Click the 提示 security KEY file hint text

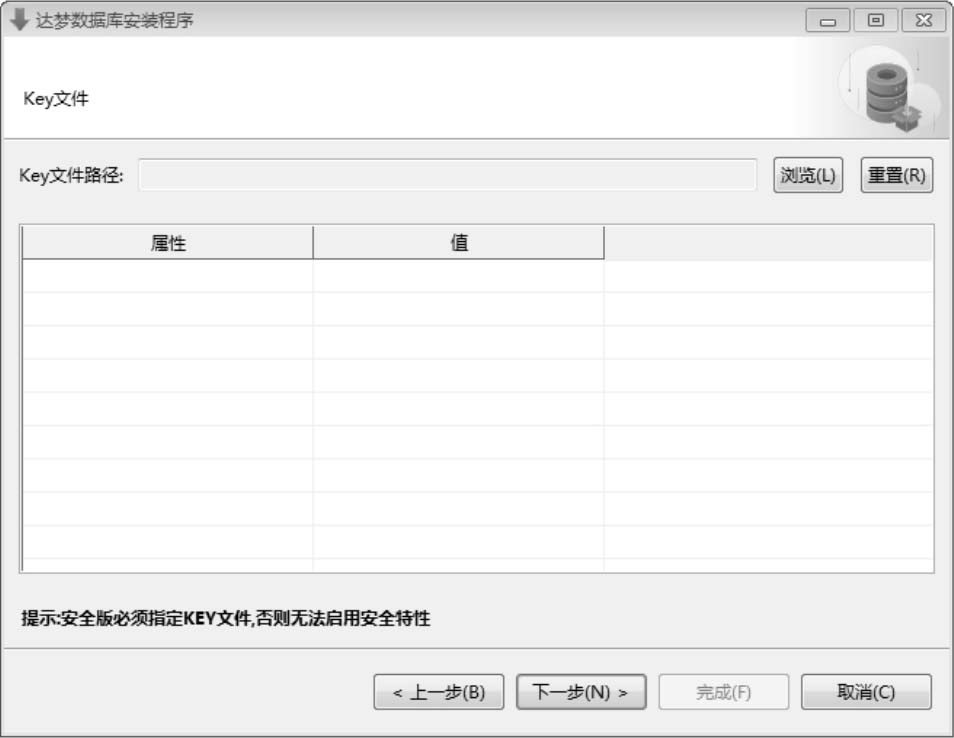coord(226,618)
